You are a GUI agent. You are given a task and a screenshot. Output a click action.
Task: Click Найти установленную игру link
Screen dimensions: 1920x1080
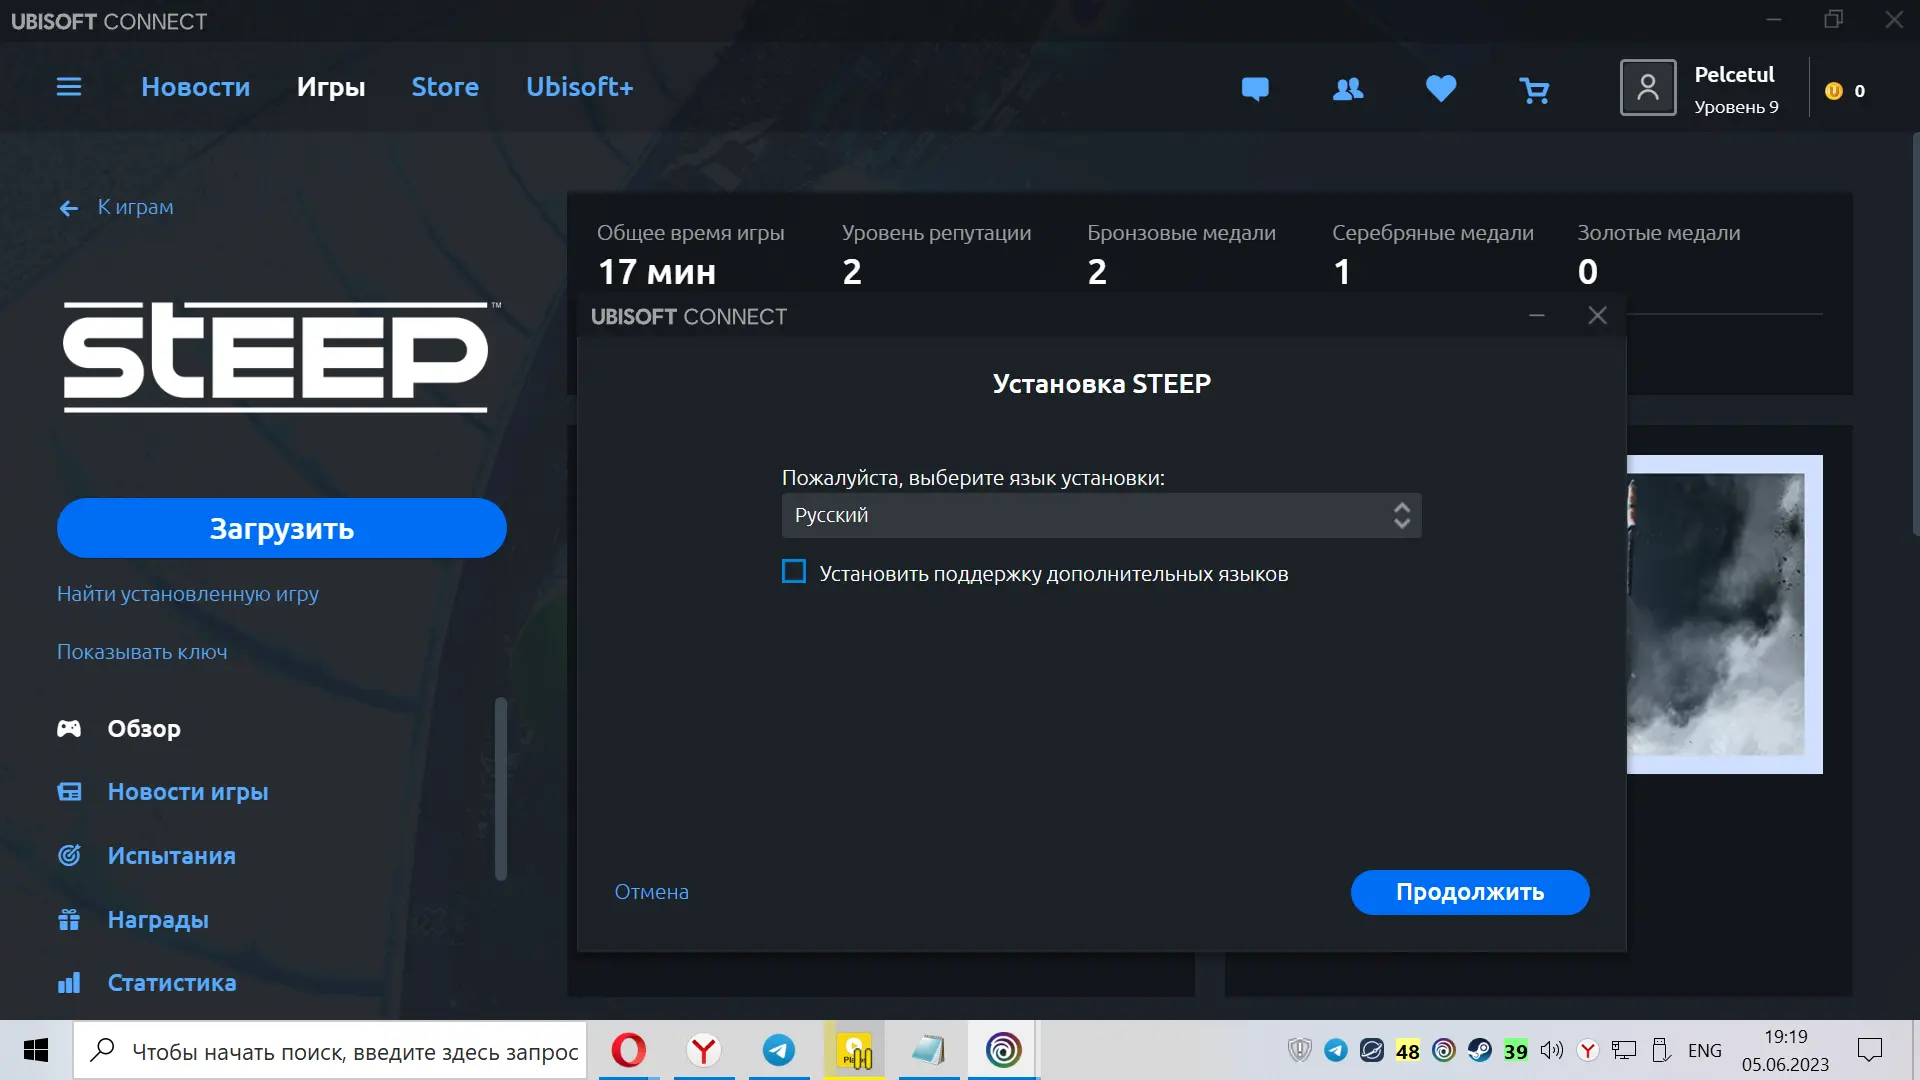[x=188, y=594]
